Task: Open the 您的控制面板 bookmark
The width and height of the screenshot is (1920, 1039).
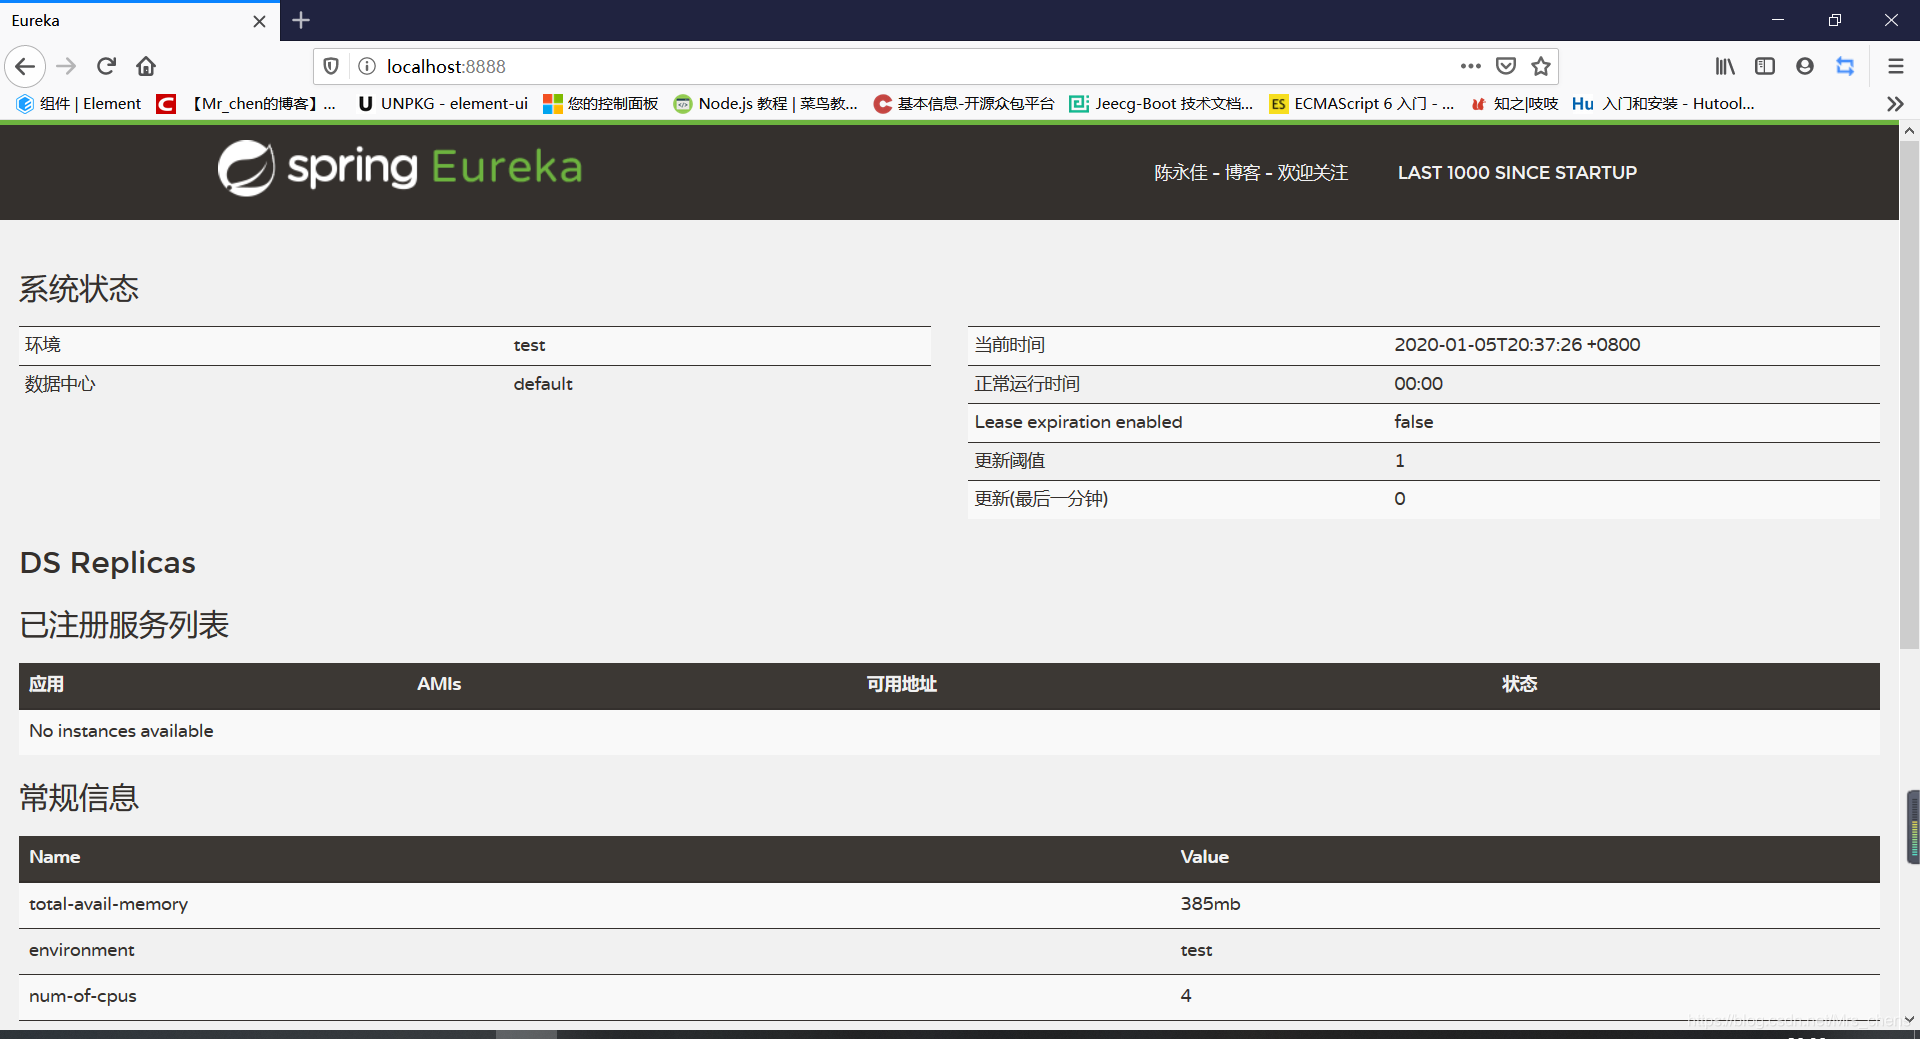Action: coord(601,104)
